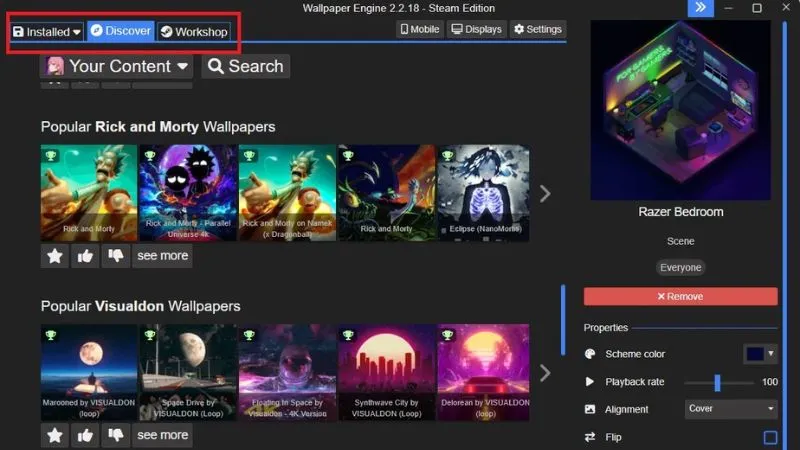800x450 pixels.
Task: Open the Installed dropdown menu
Action: pyautogui.click(x=47, y=32)
